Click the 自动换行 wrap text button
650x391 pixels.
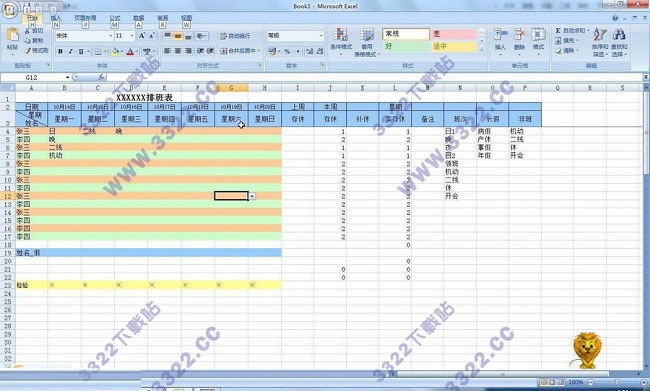(235, 36)
